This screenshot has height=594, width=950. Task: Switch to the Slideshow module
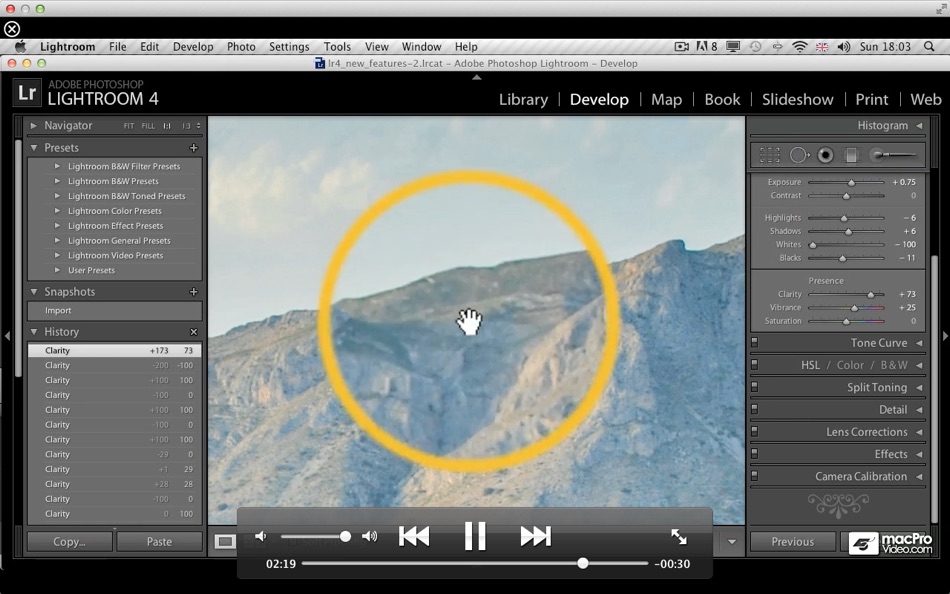point(797,99)
